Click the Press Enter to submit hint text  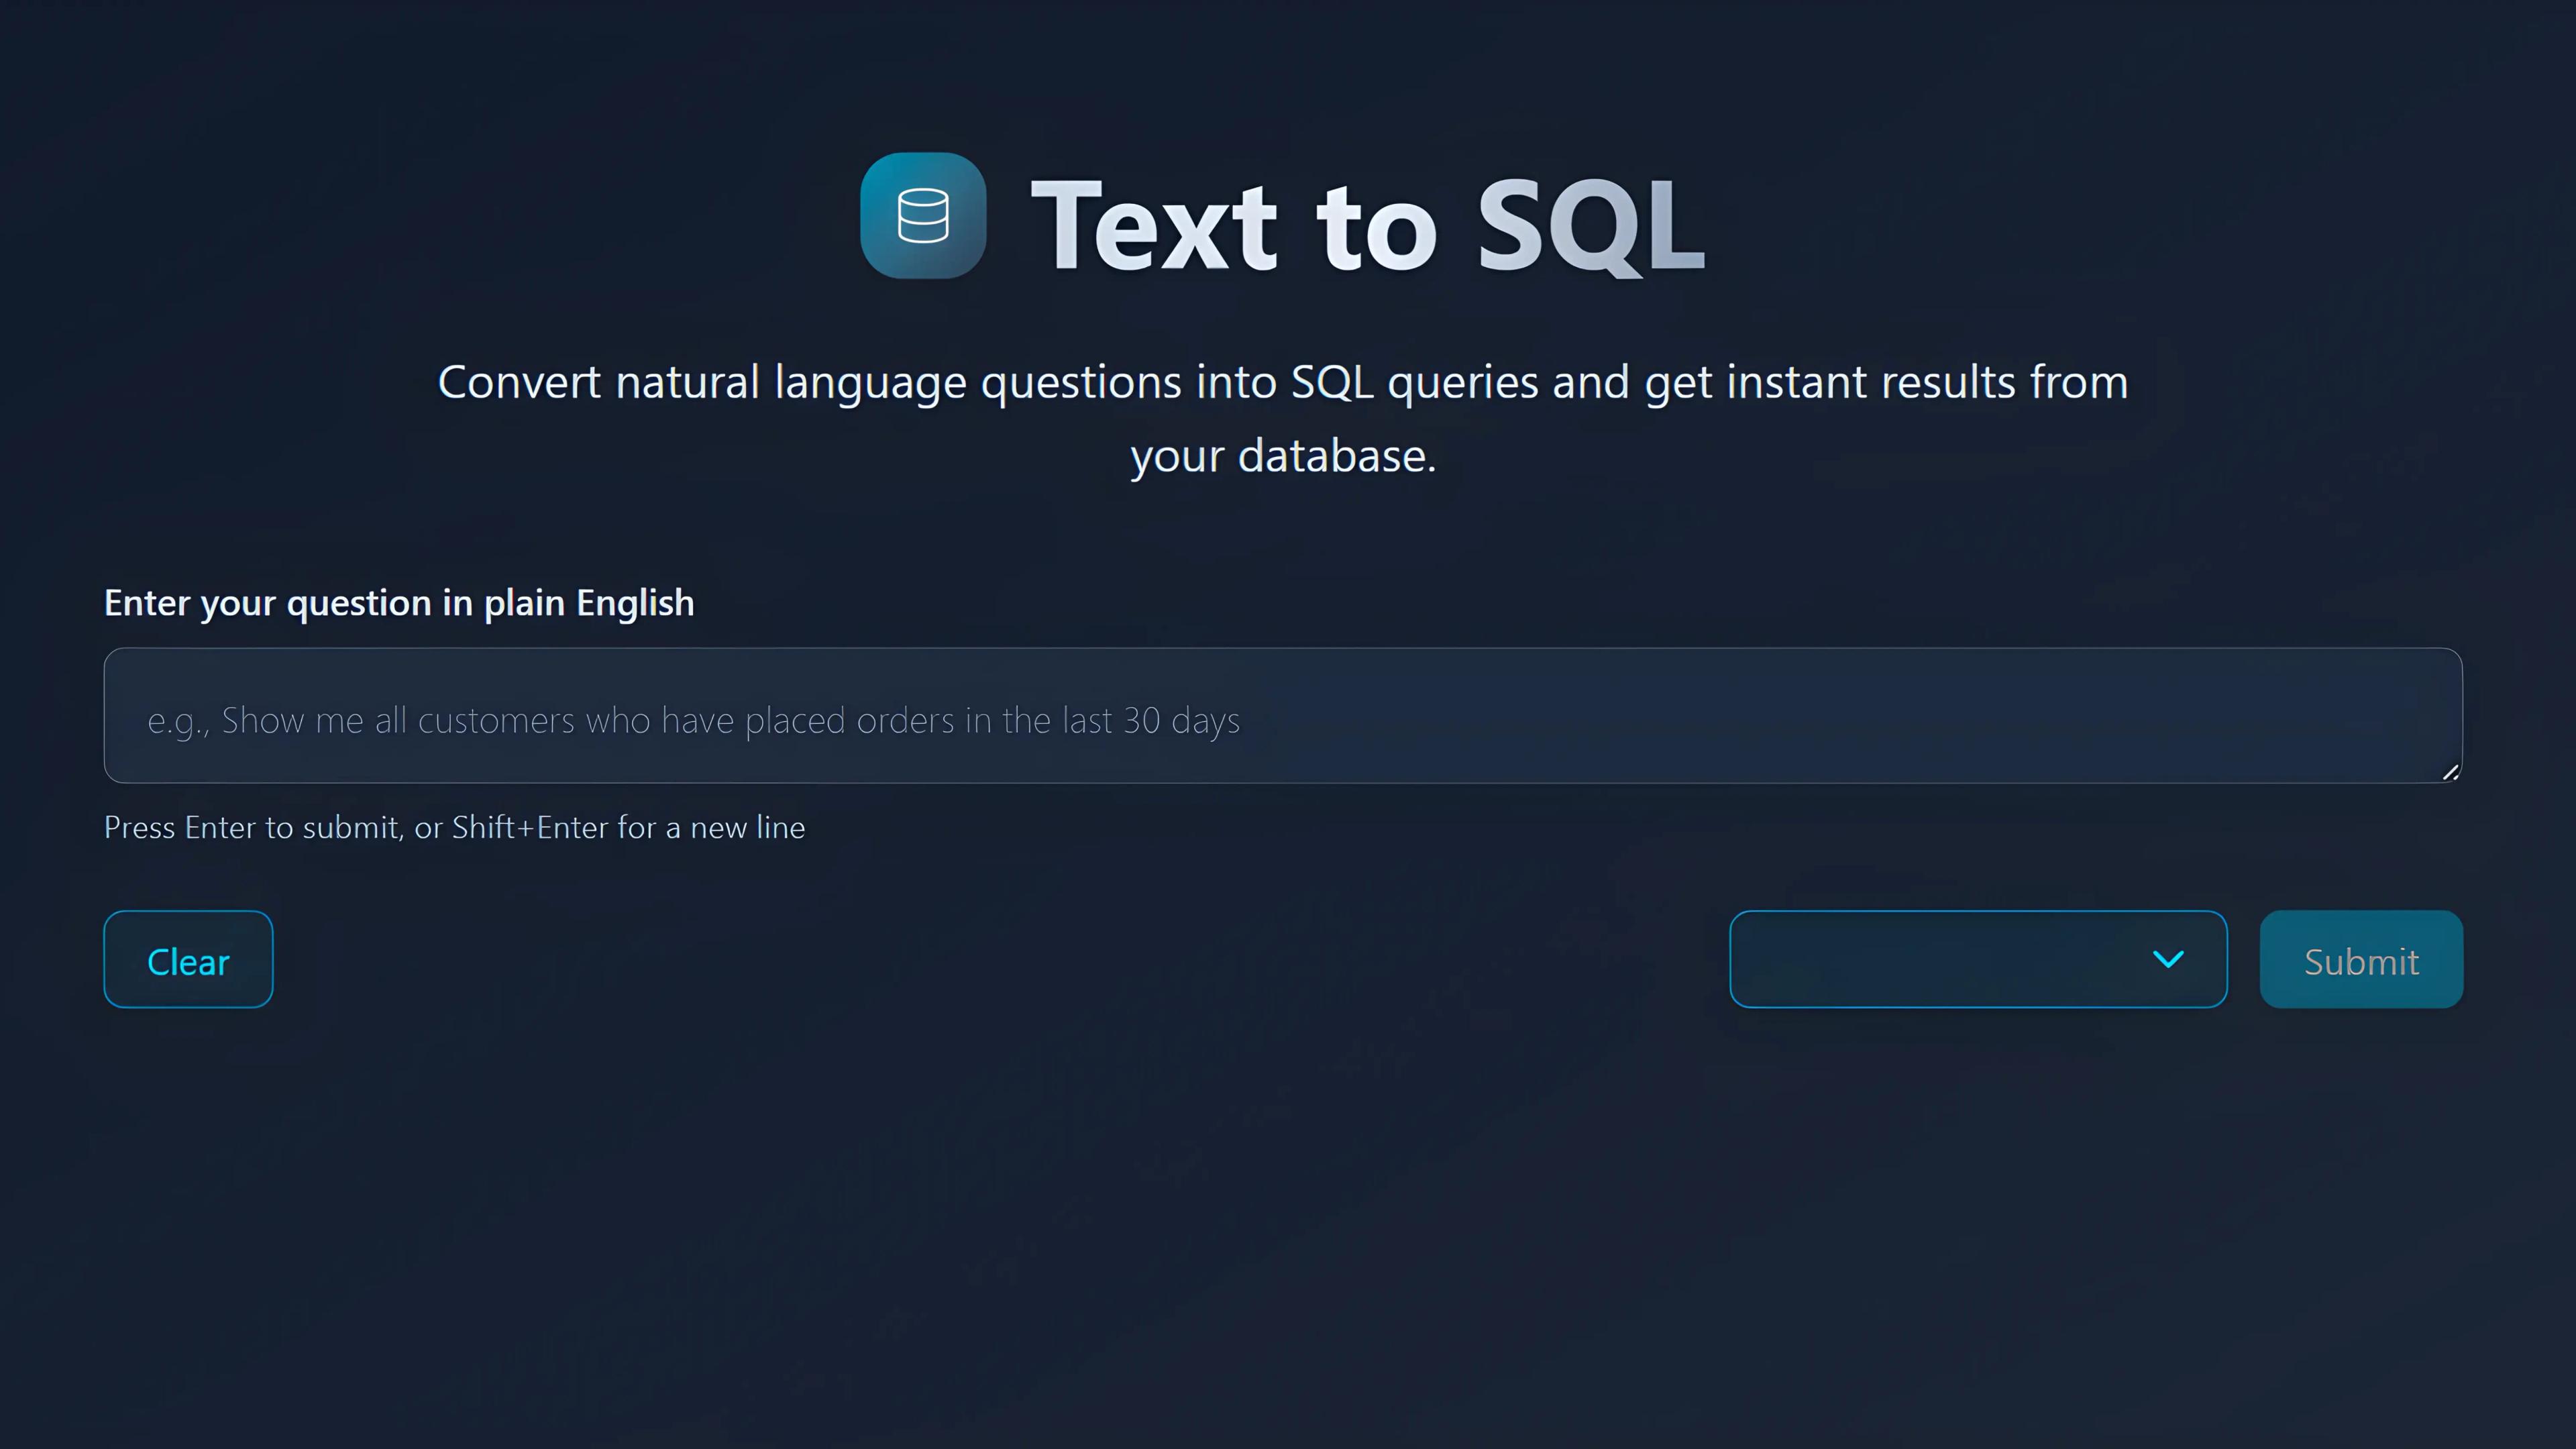point(454,827)
